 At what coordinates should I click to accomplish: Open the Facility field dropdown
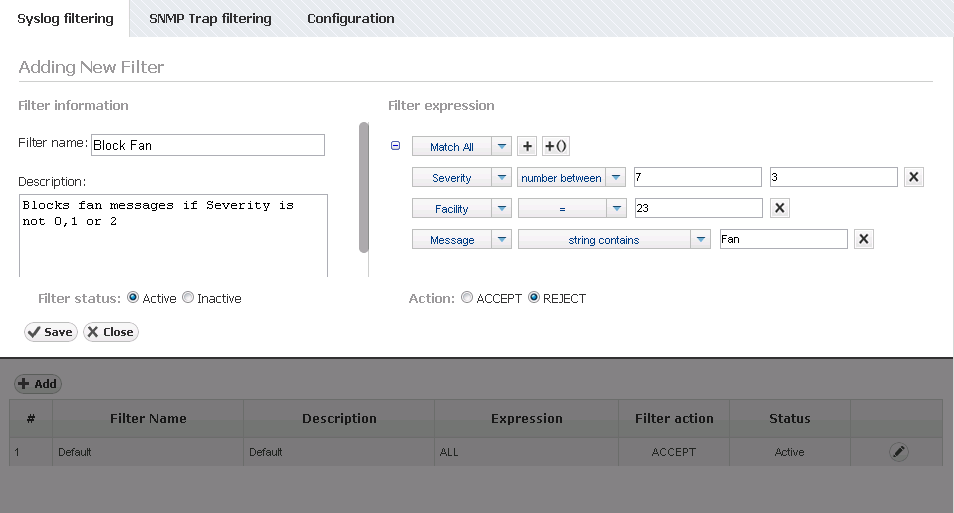[x=501, y=209]
